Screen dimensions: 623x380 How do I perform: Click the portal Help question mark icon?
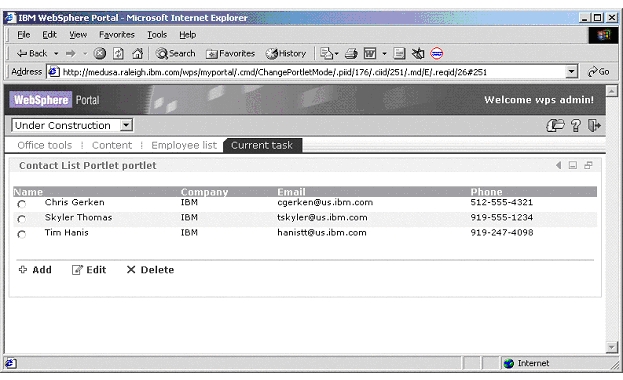pyautogui.click(x=576, y=125)
